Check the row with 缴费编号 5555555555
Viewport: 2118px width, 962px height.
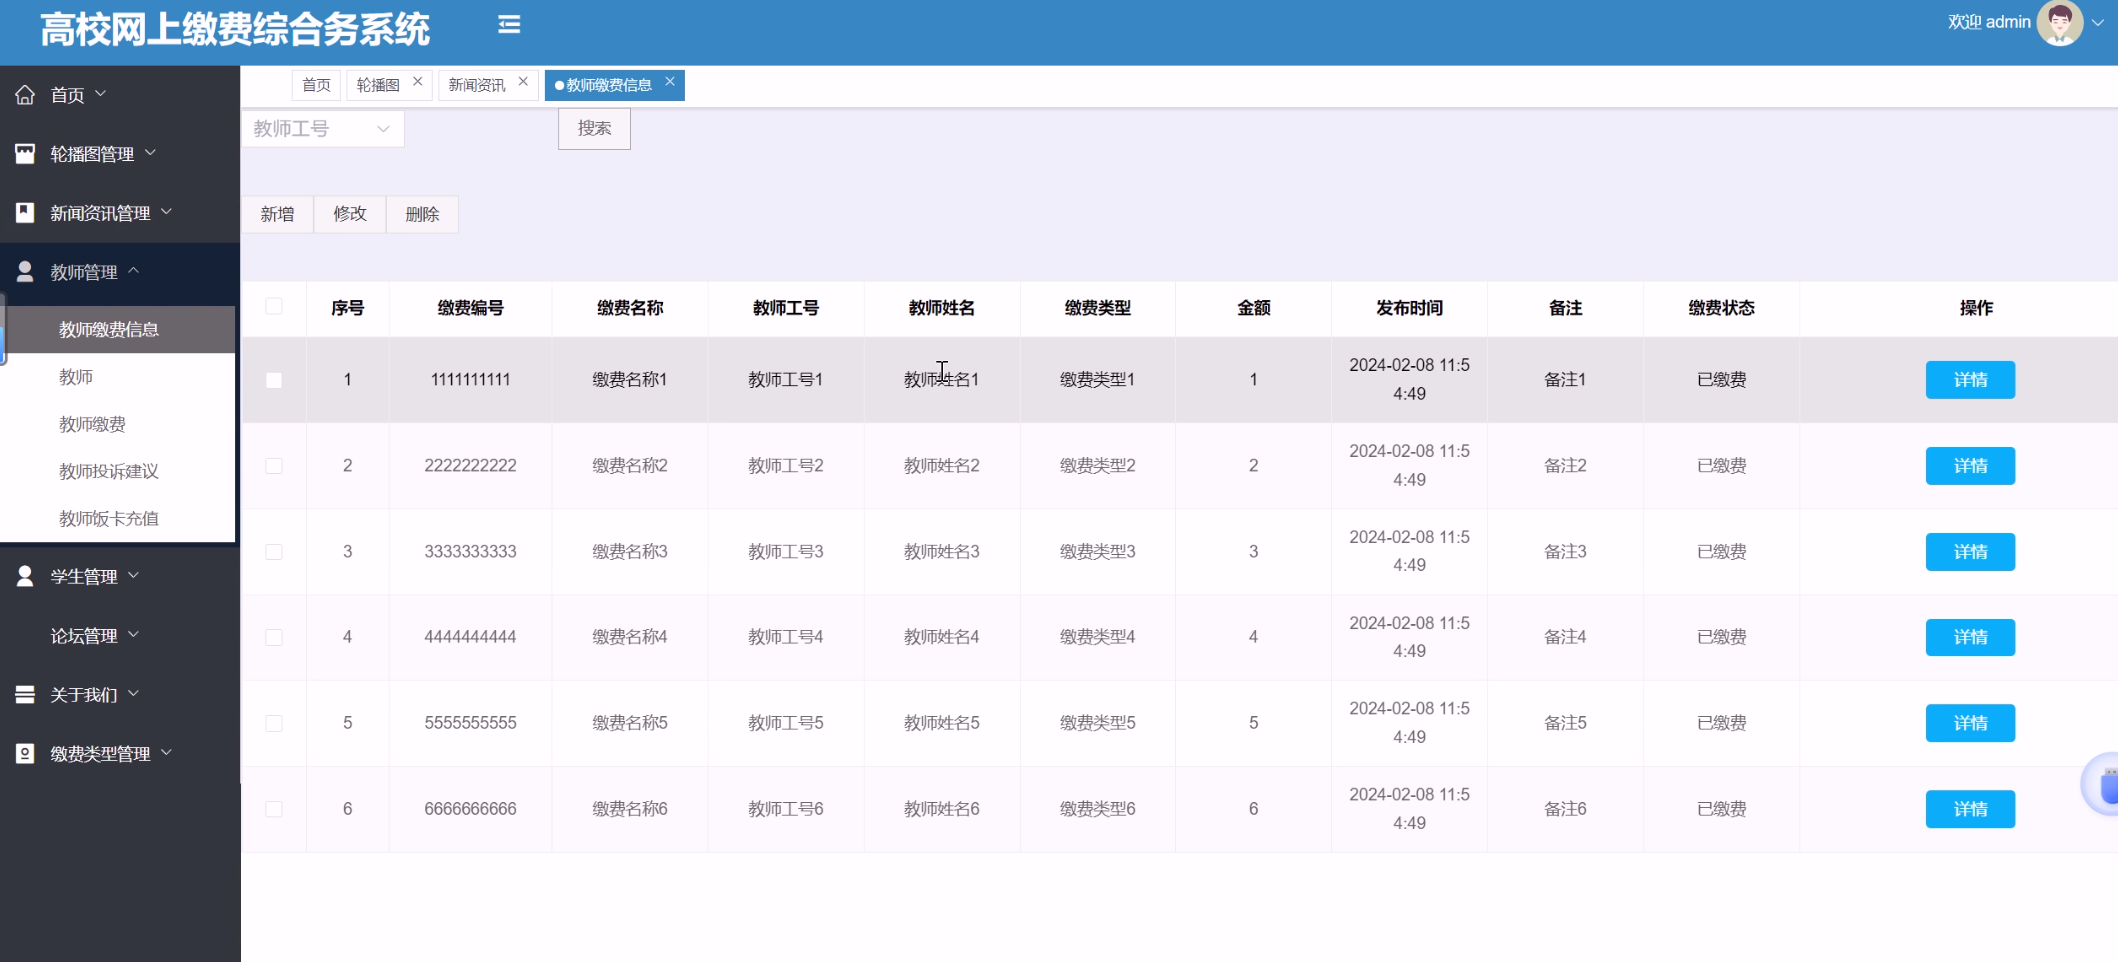click(274, 723)
